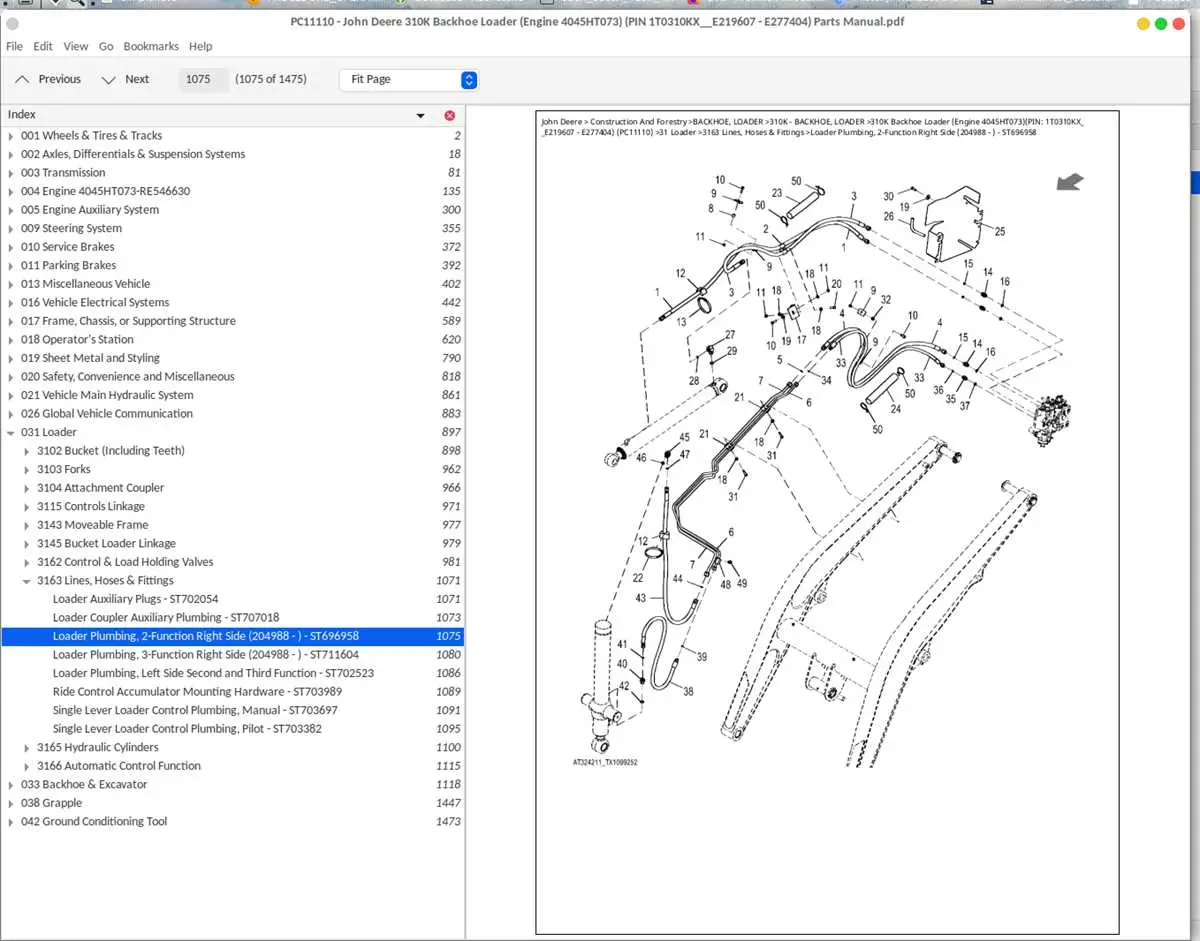Select 026 Global Vehicle Communication
Image resolution: width=1200 pixels, height=941 pixels.
click(x=232, y=414)
